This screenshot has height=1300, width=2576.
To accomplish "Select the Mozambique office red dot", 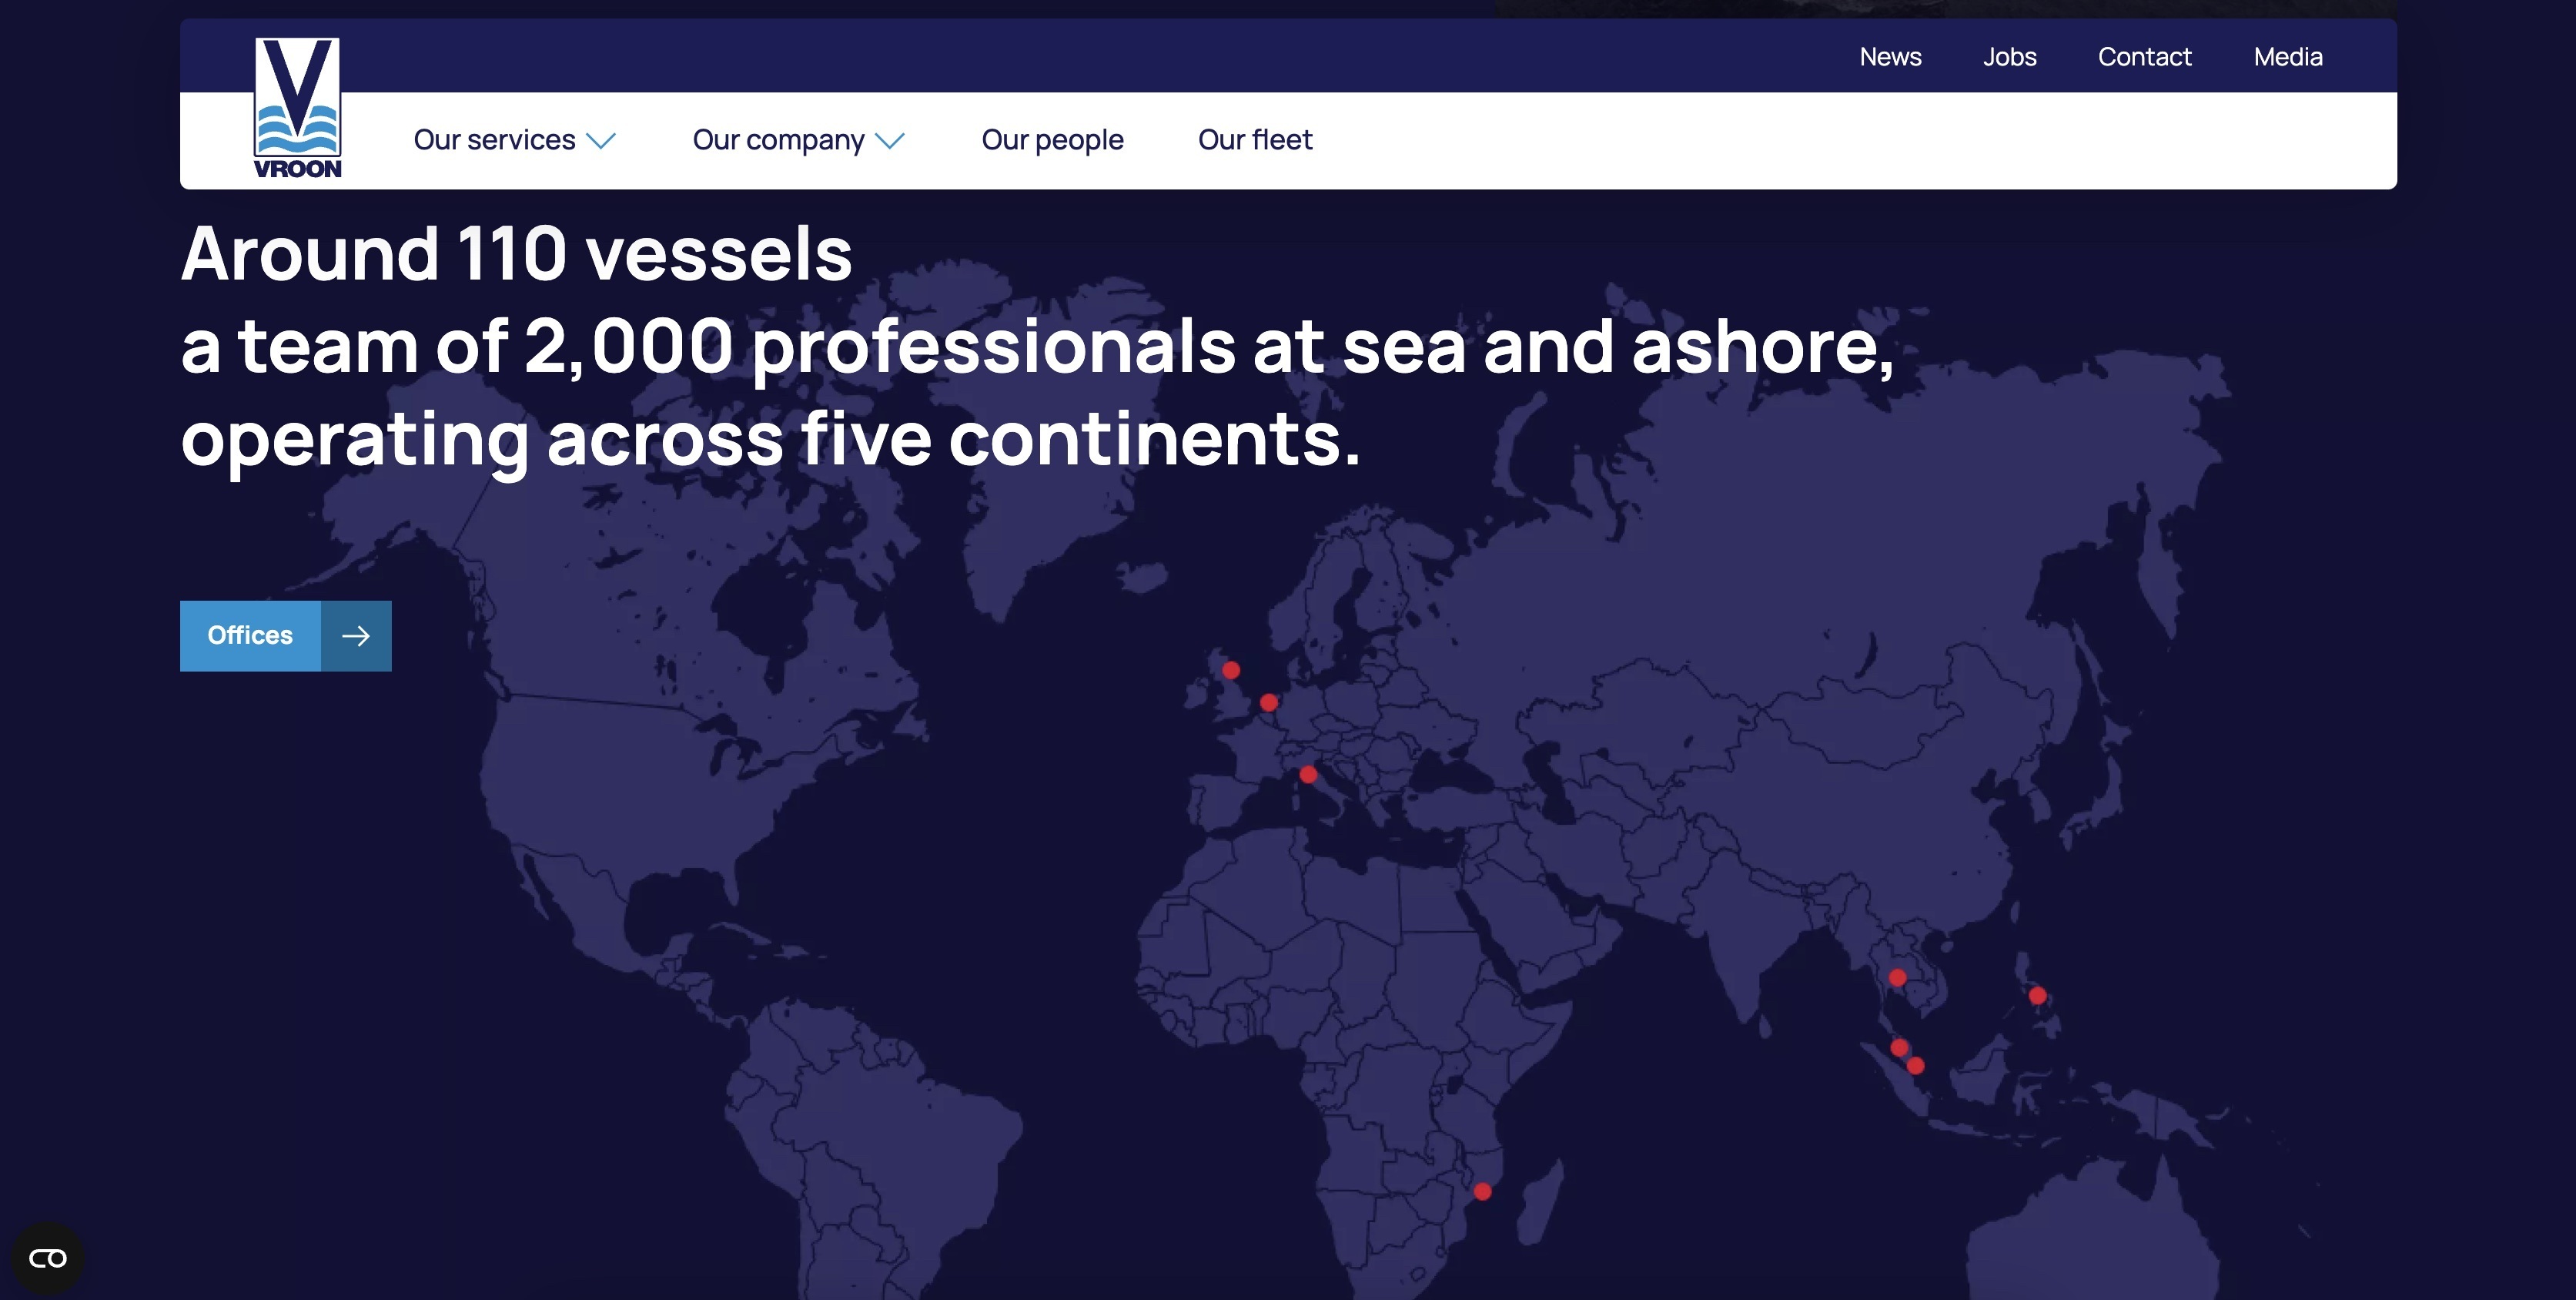I will pos(1482,1191).
